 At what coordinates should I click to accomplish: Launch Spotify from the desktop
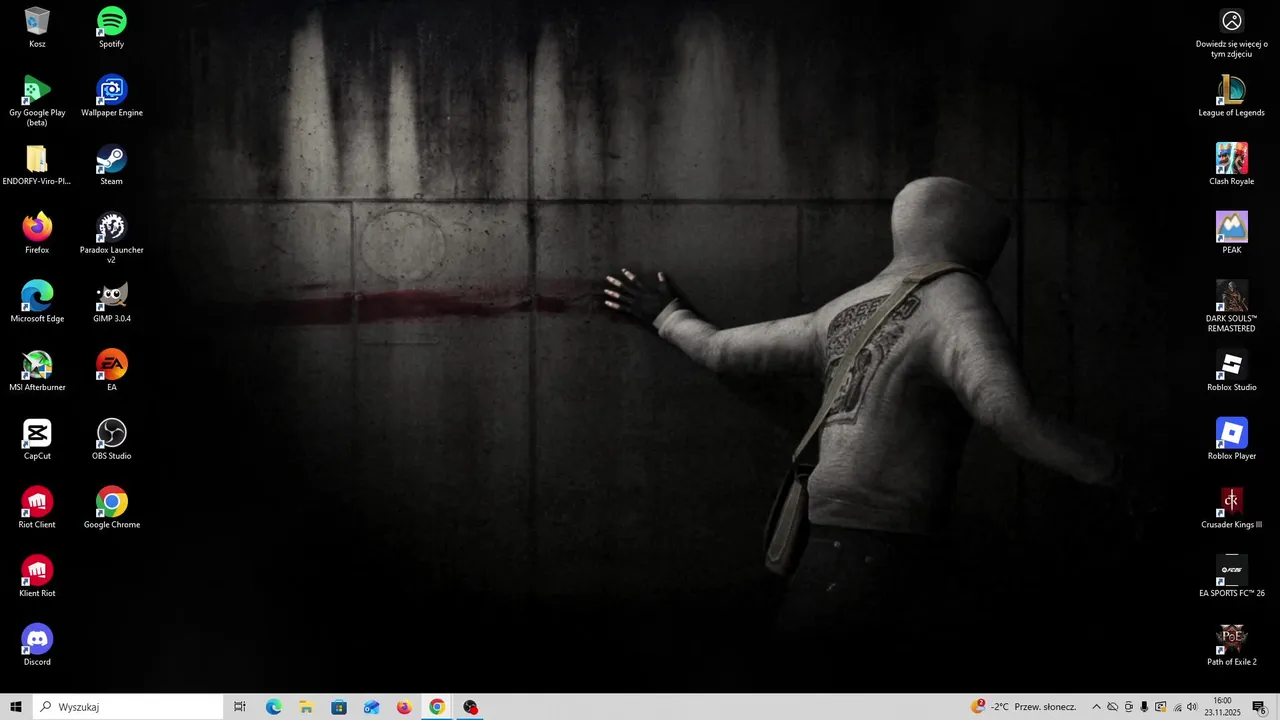point(111,27)
